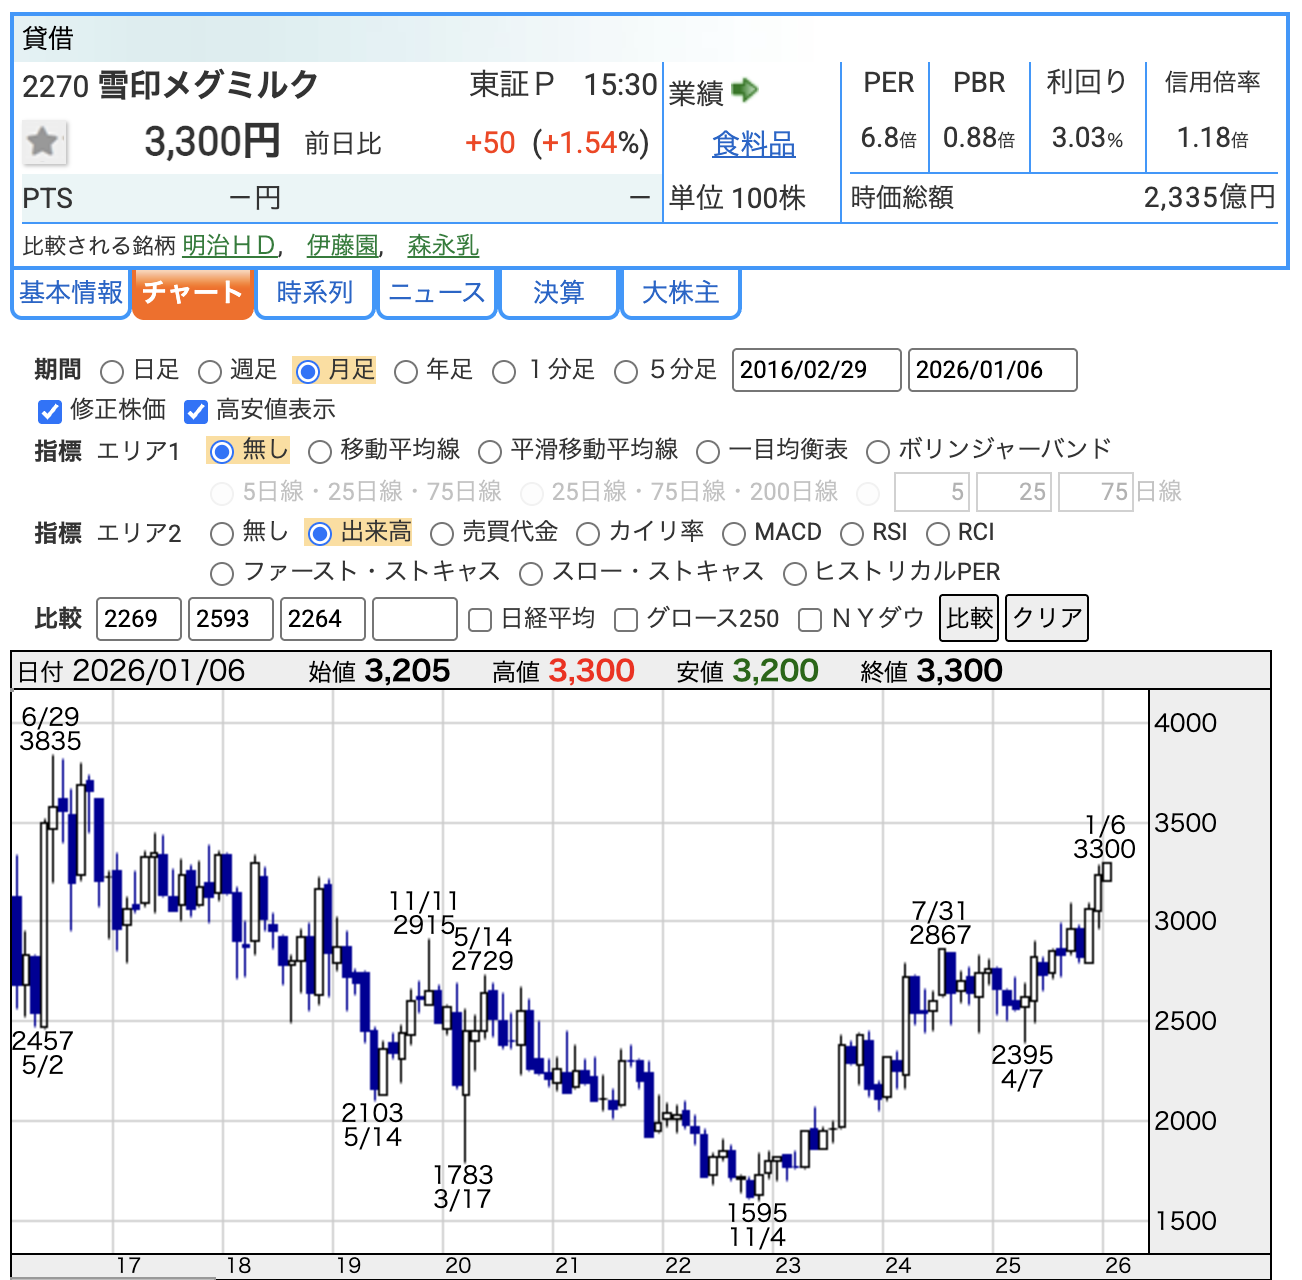Open the 基本情報 tab
Viewport: 1302px width, 1280px height.
coord(71,293)
